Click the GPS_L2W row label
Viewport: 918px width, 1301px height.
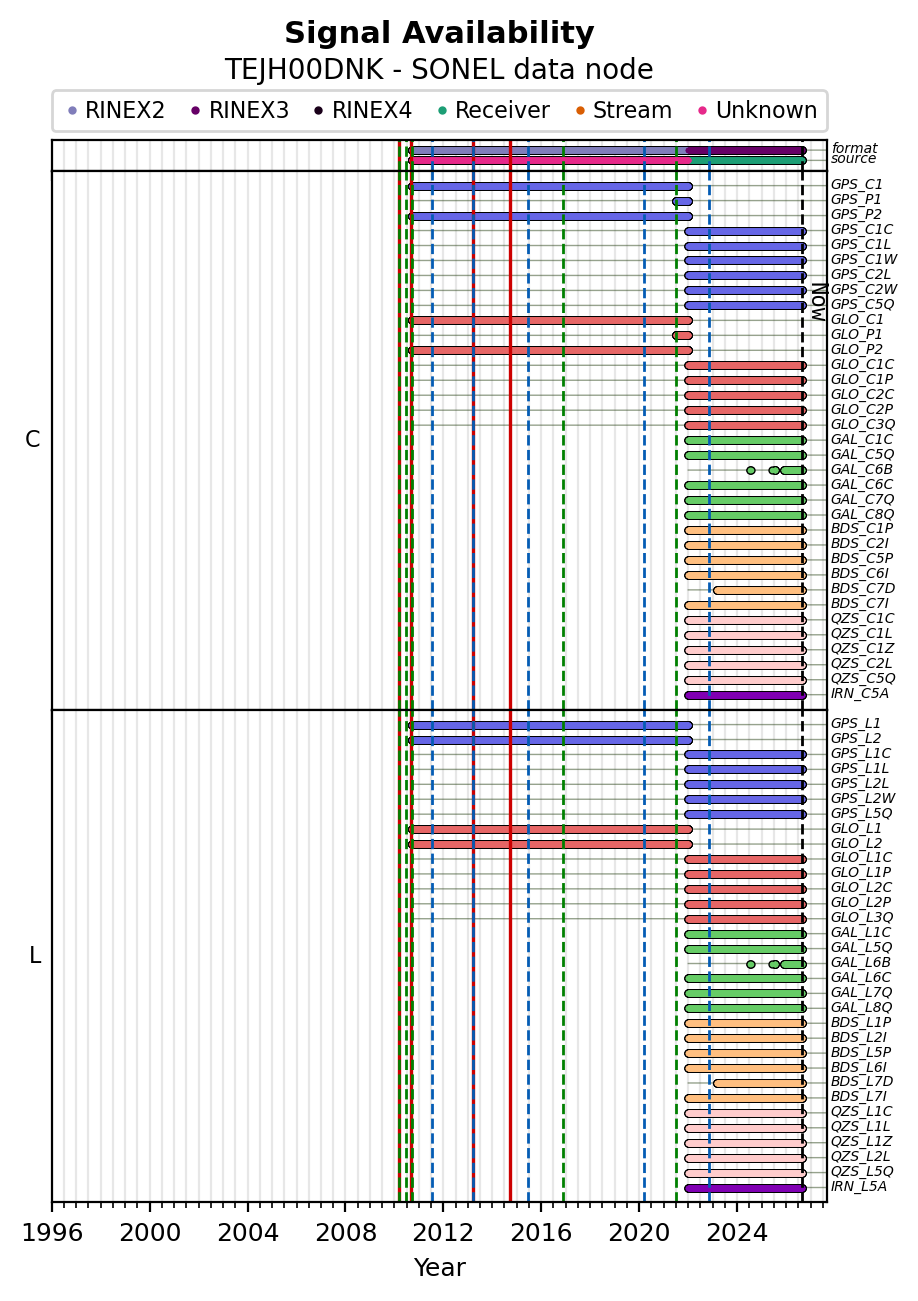click(x=863, y=799)
